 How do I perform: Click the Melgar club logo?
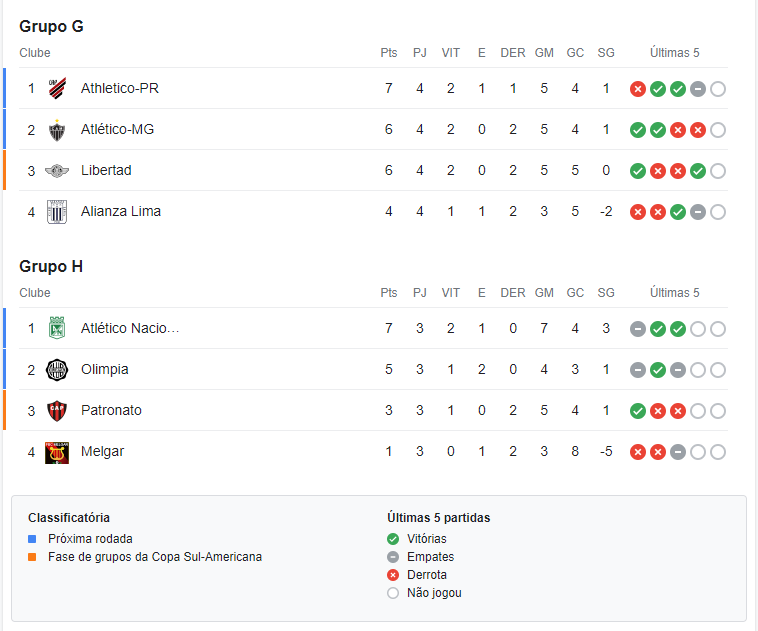tap(57, 453)
